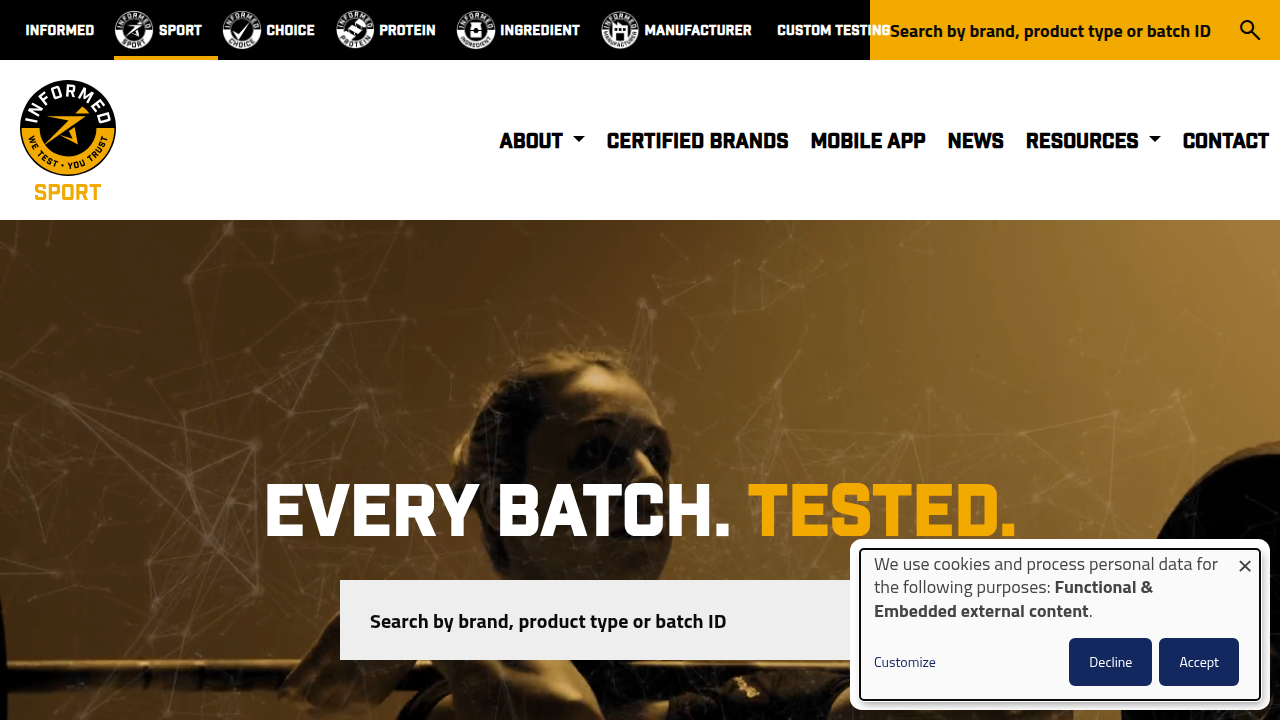Open the INFORMED tab in top bar
Viewport: 1280px width, 720px height.
tap(60, 30)
